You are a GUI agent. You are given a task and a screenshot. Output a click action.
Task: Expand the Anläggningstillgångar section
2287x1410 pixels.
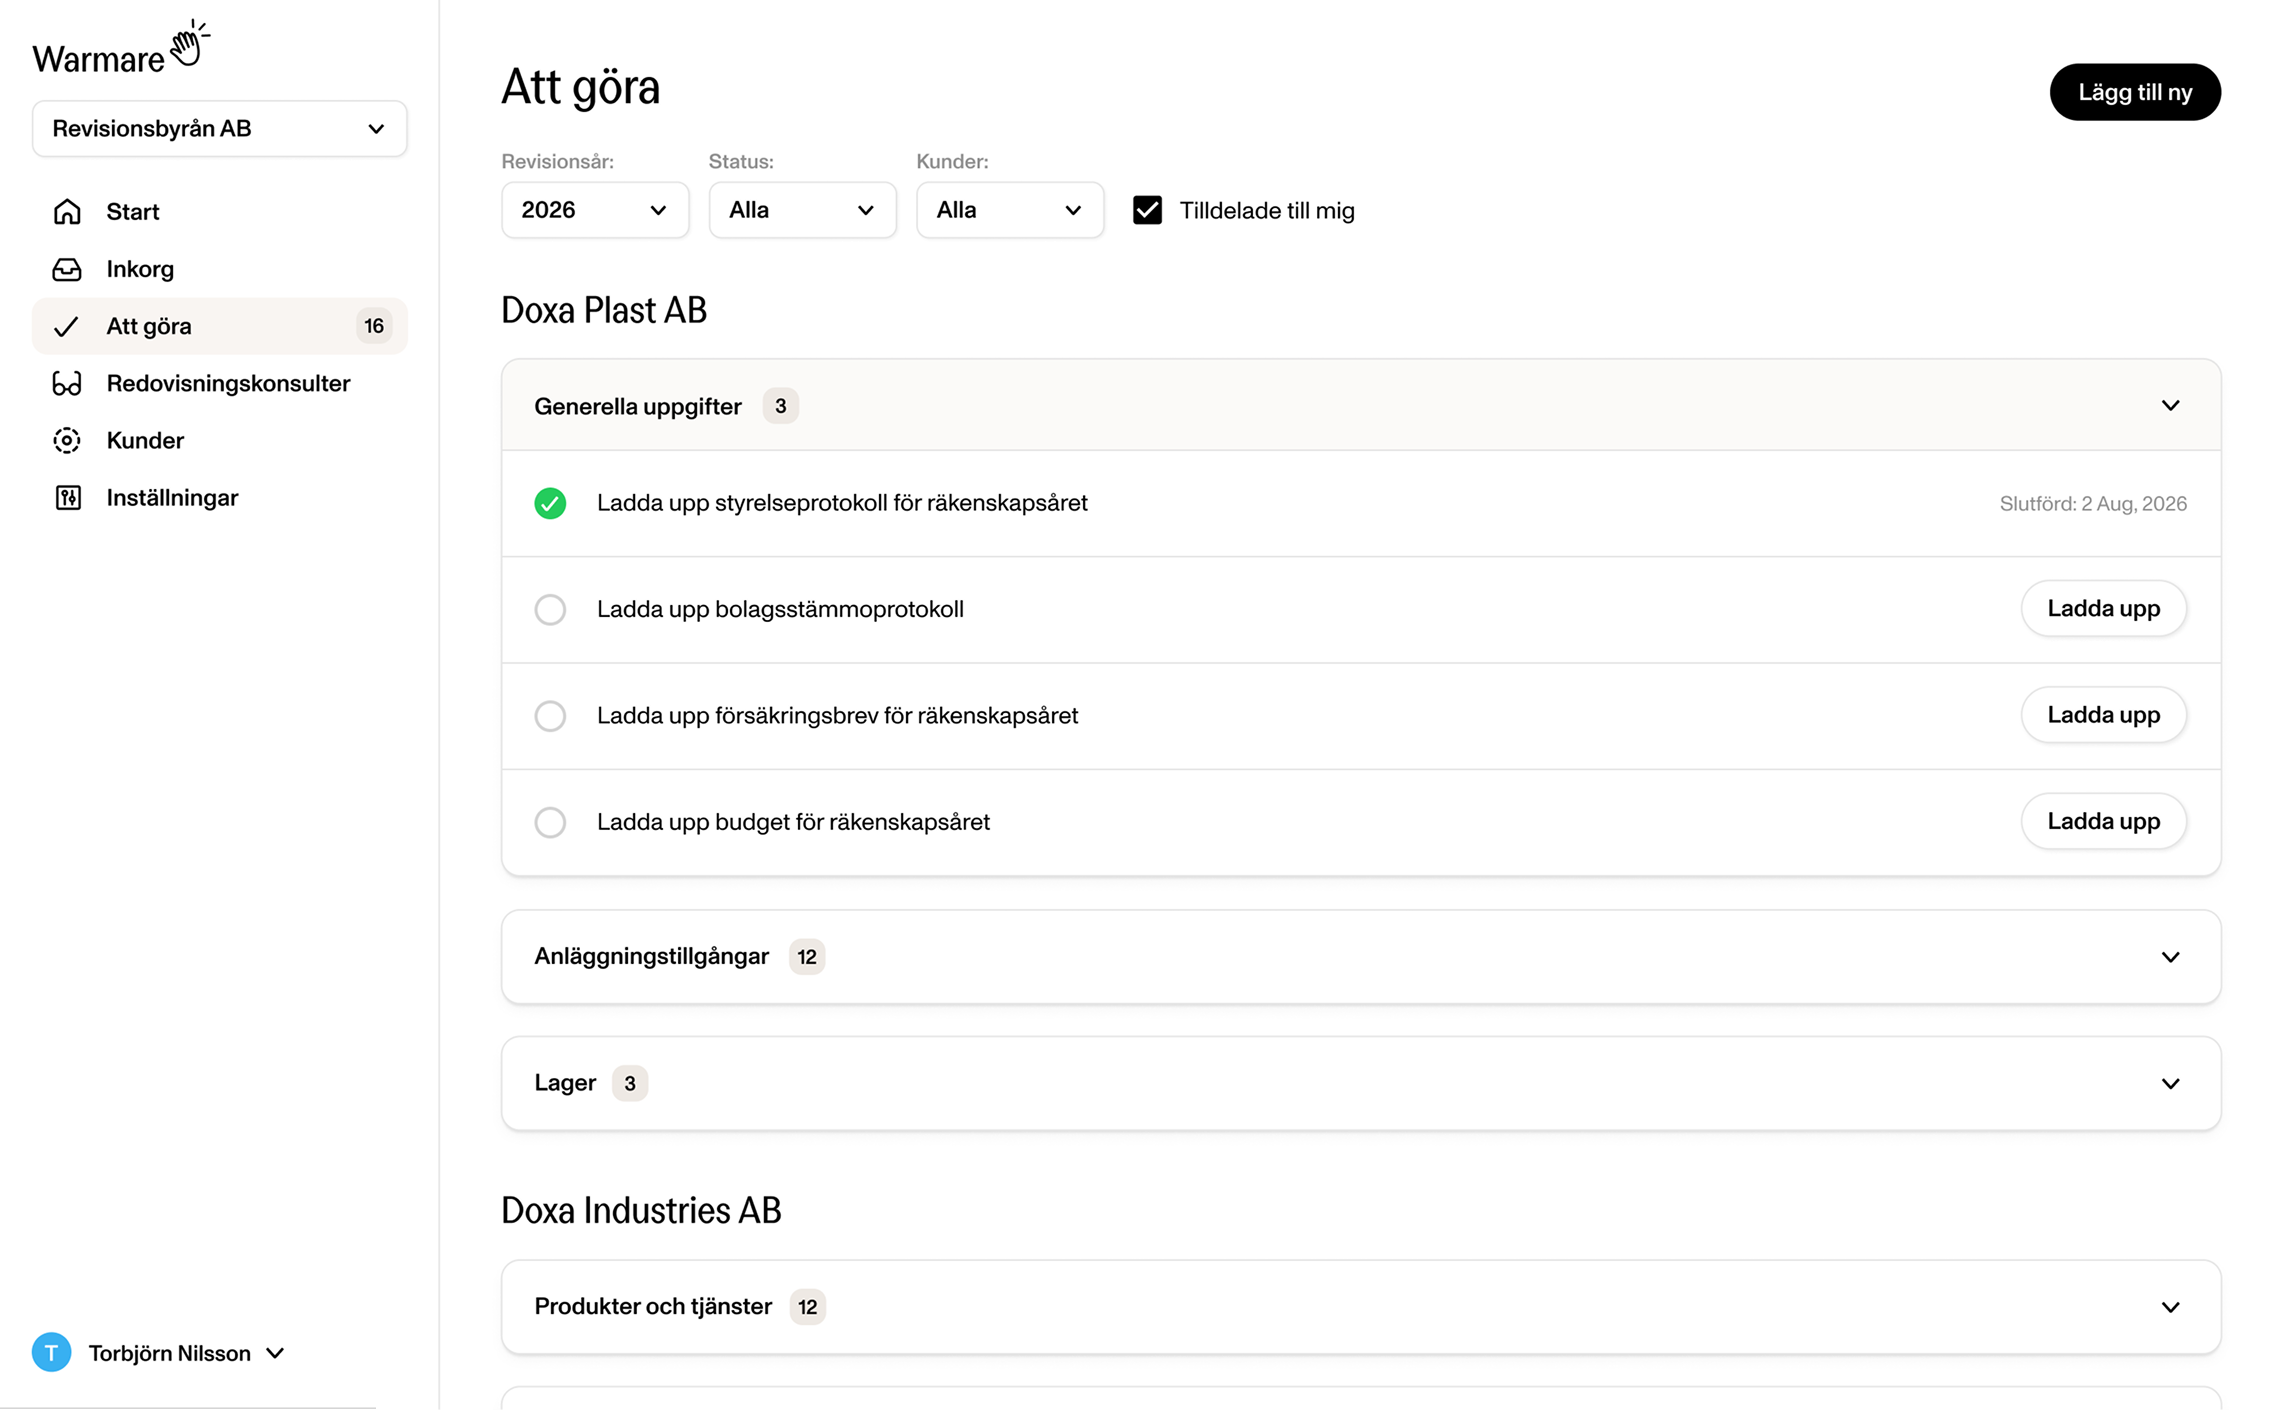click(2169, 957)
